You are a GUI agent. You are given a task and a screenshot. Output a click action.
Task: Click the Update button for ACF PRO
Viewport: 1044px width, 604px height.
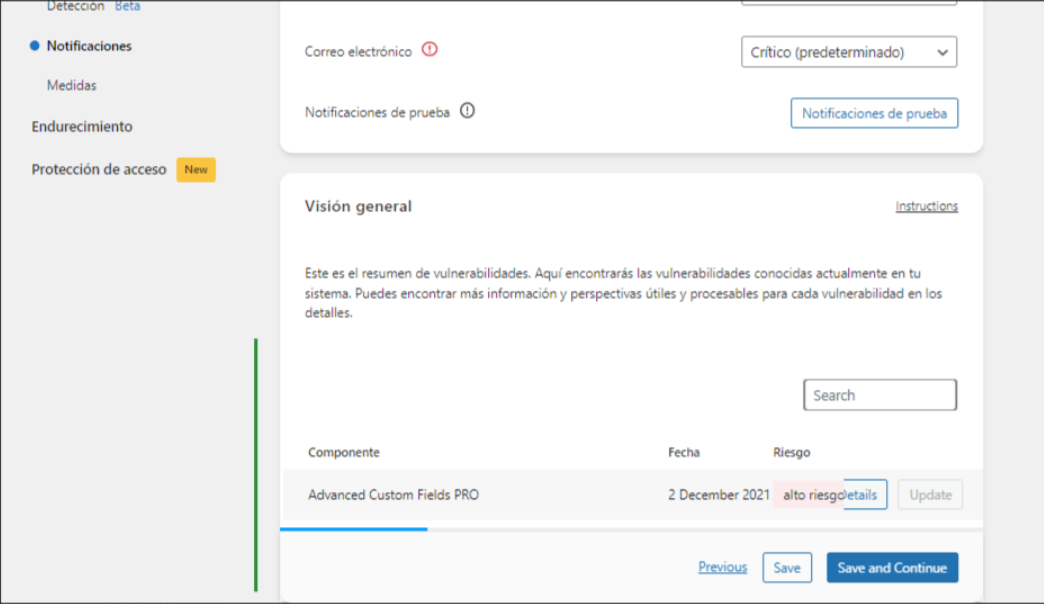coord(930,495)
